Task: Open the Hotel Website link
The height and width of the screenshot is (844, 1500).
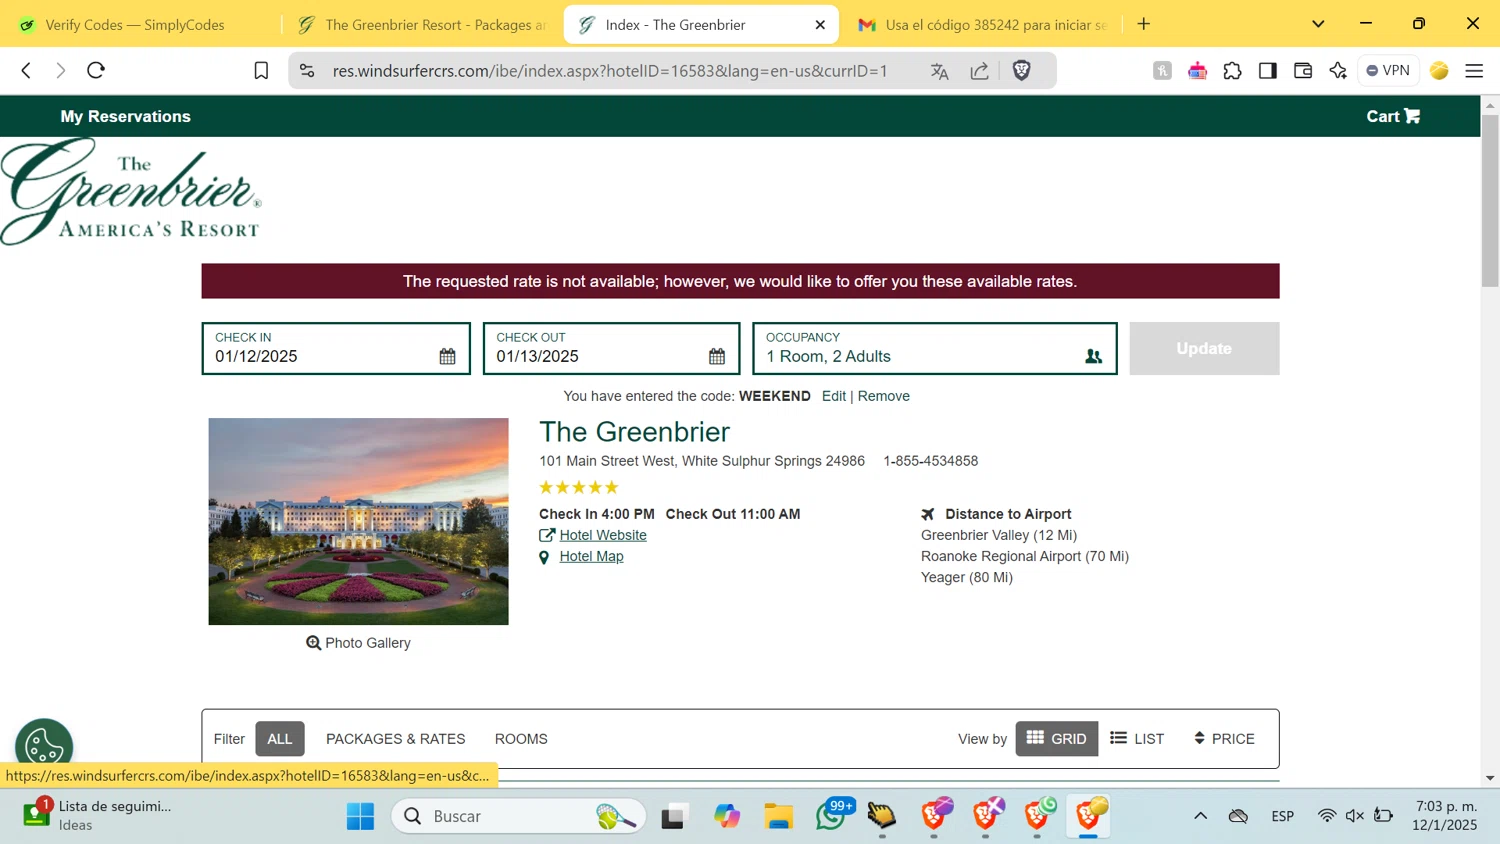Action: pos(603,535)
